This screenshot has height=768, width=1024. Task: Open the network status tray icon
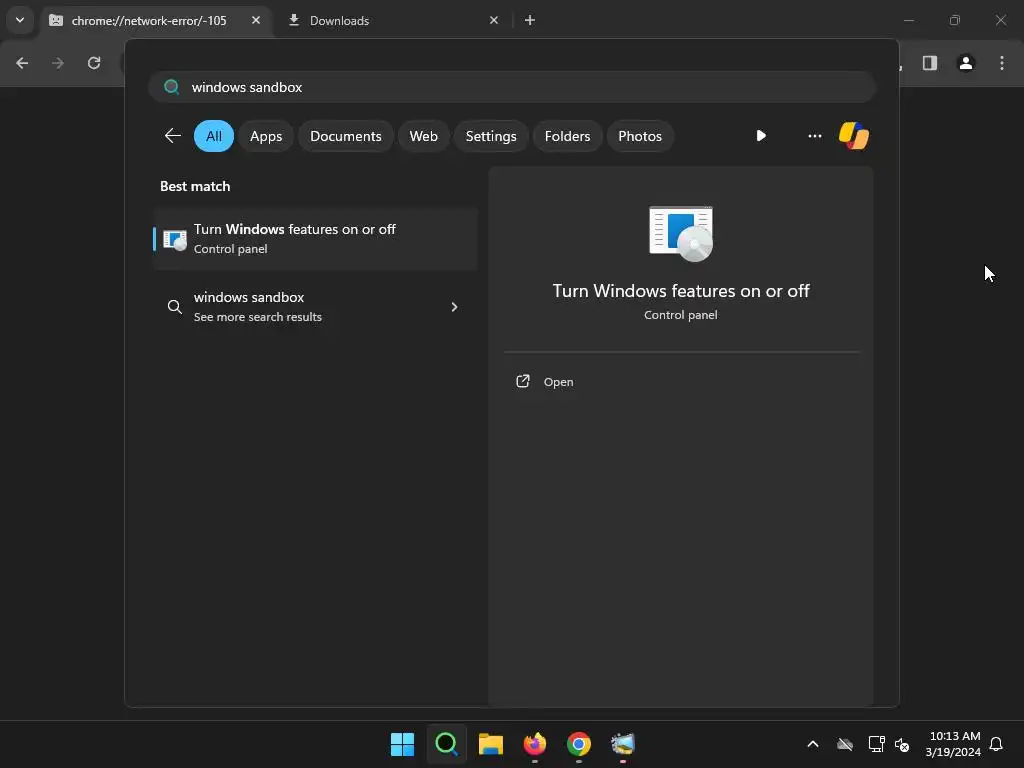[876, 744]
